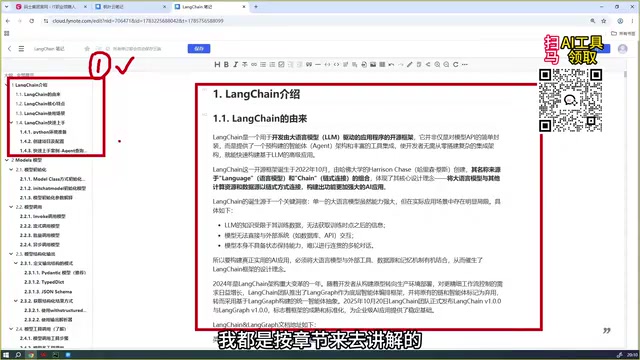
Task: Open the Windows Start menu
Action: (x=6, y=355)
